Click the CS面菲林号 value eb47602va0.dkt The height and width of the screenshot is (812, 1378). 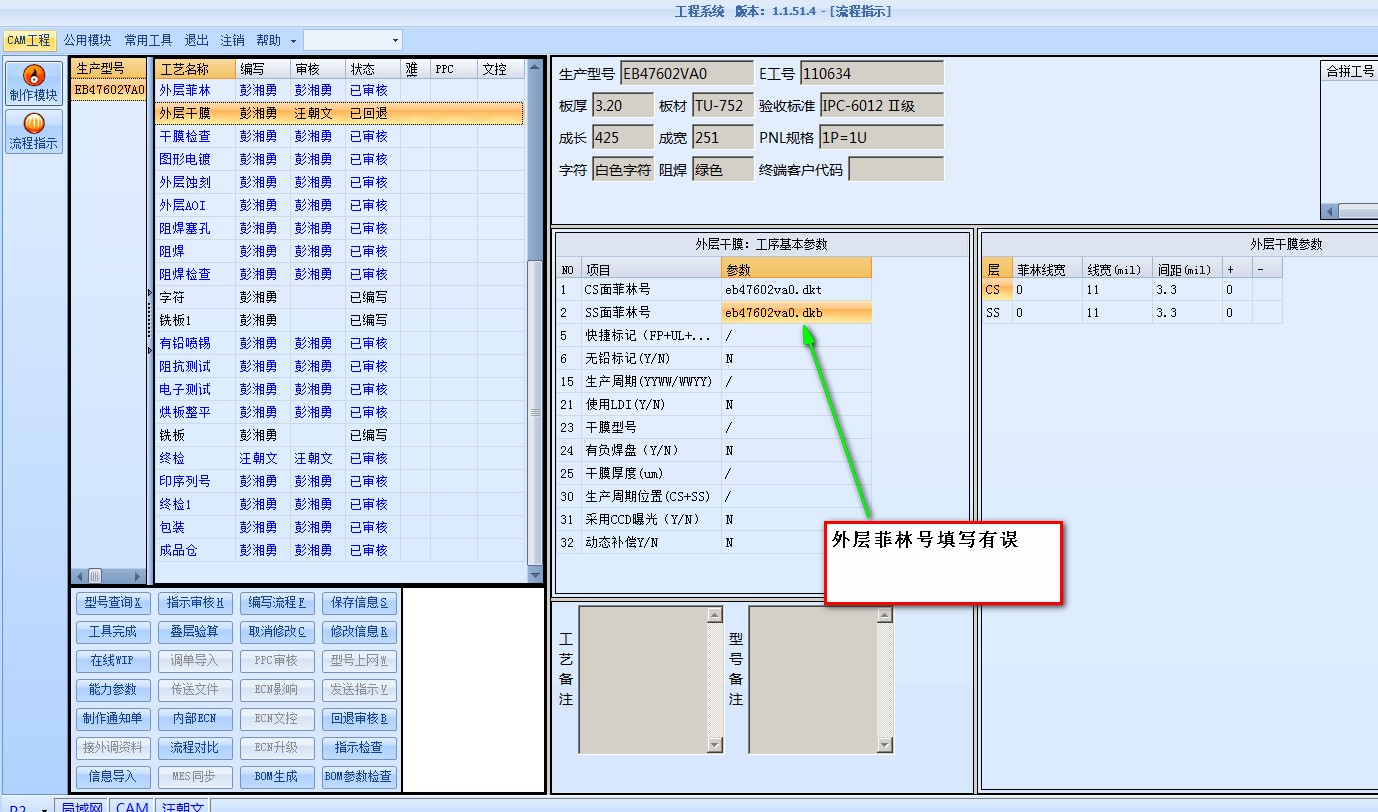point(796,290)
